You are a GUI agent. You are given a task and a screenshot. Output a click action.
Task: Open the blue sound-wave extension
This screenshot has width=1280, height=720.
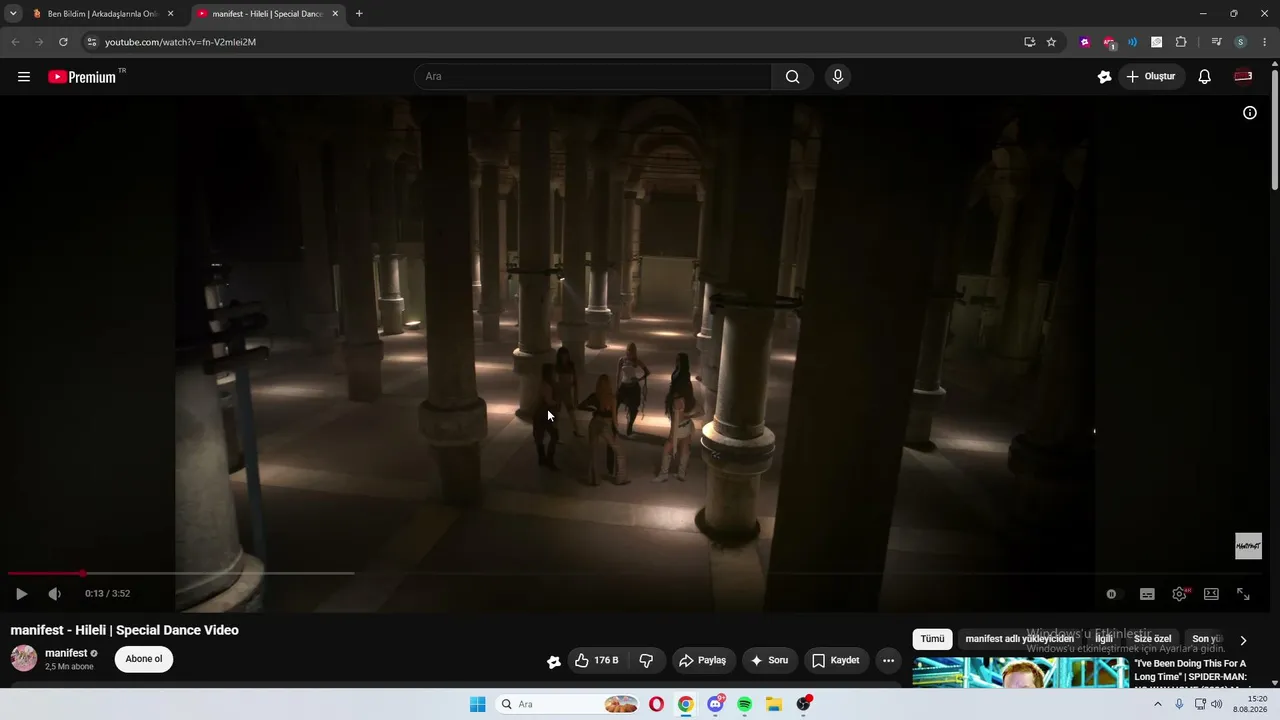pos(1132,42)
